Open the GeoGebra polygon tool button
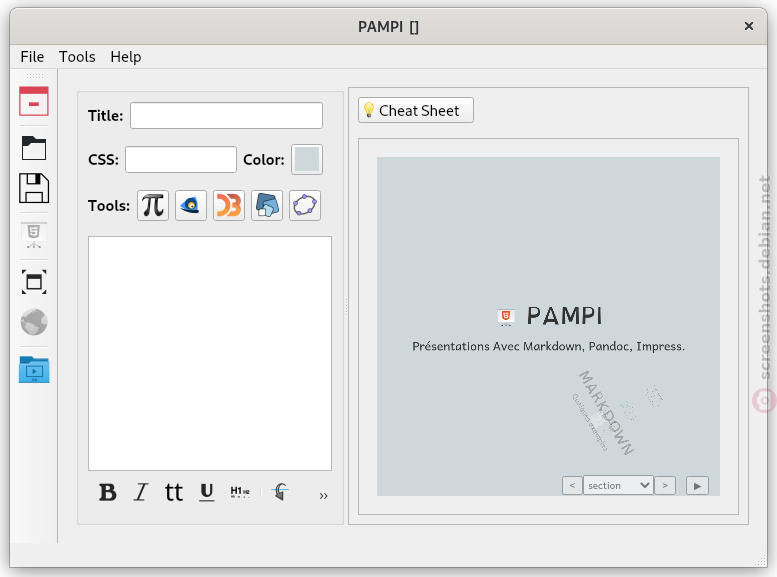 [305, 205]
